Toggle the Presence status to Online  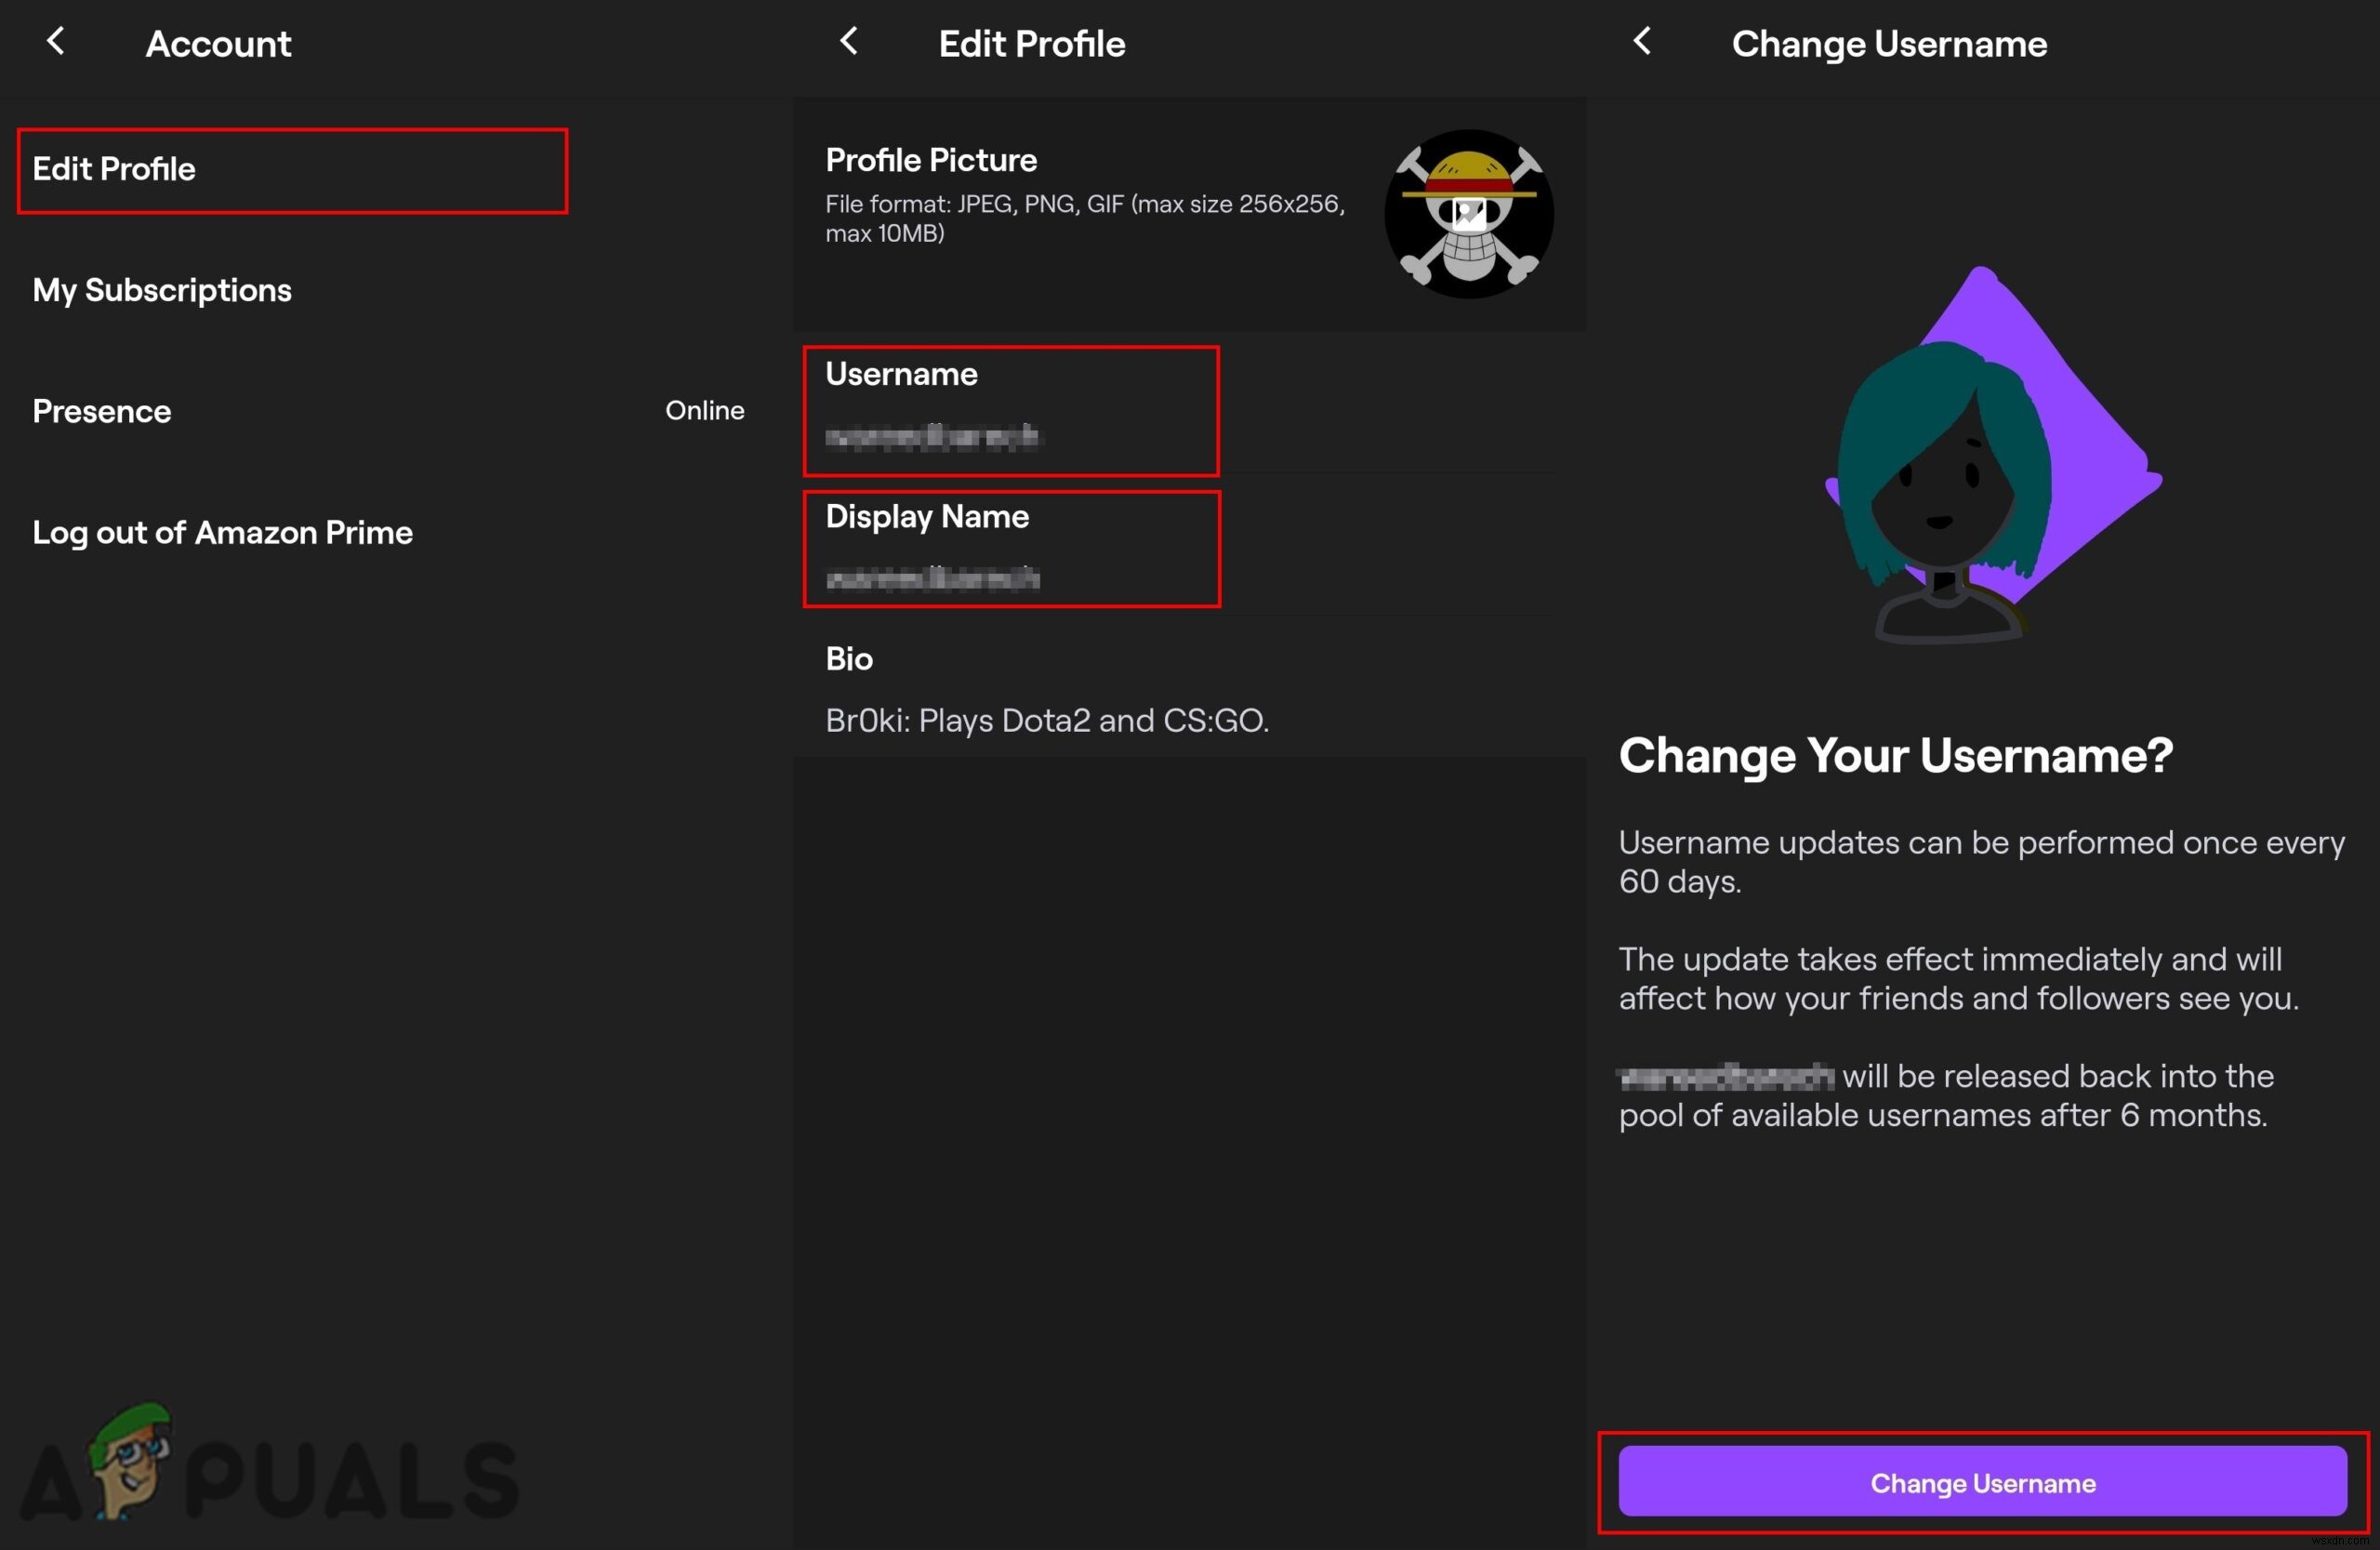[706, 410]
